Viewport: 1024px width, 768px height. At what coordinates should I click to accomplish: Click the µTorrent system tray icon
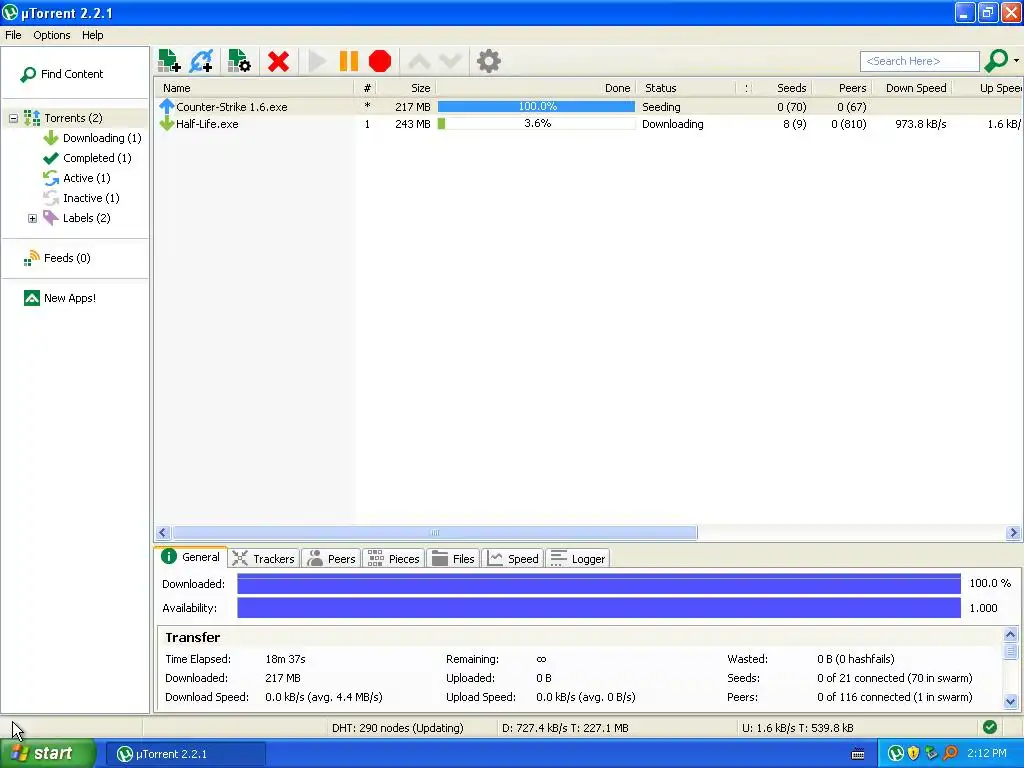895,754
